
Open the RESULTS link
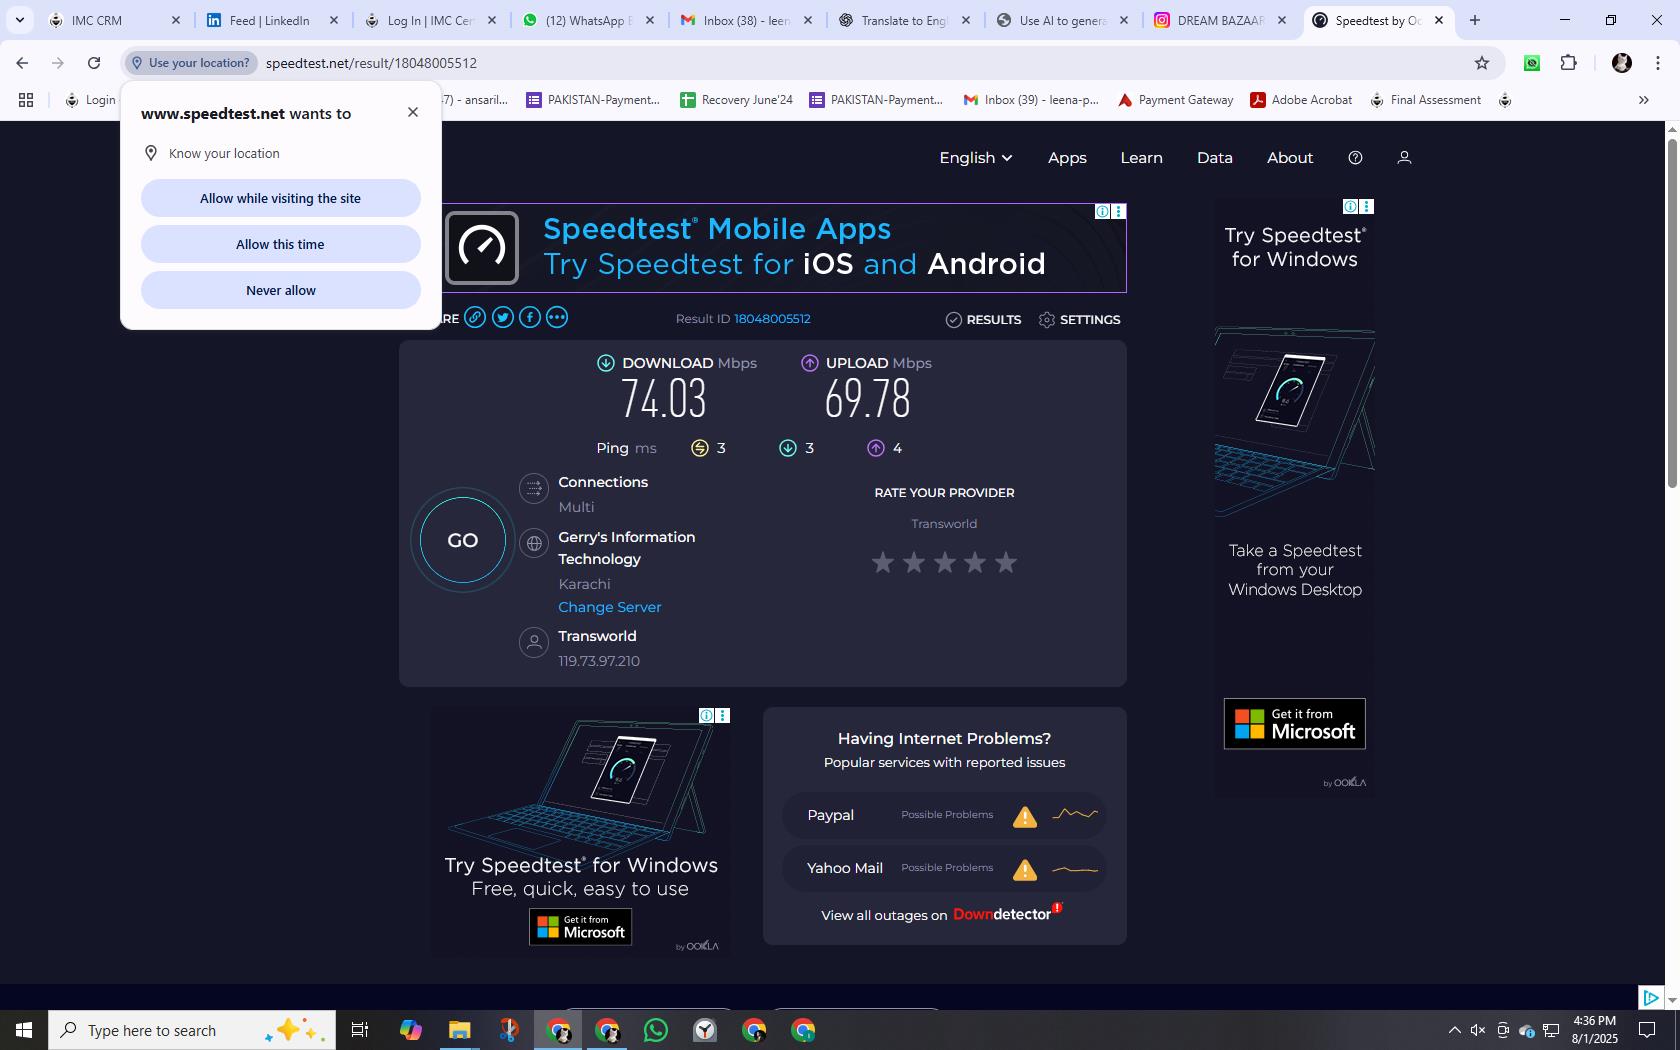983,320
